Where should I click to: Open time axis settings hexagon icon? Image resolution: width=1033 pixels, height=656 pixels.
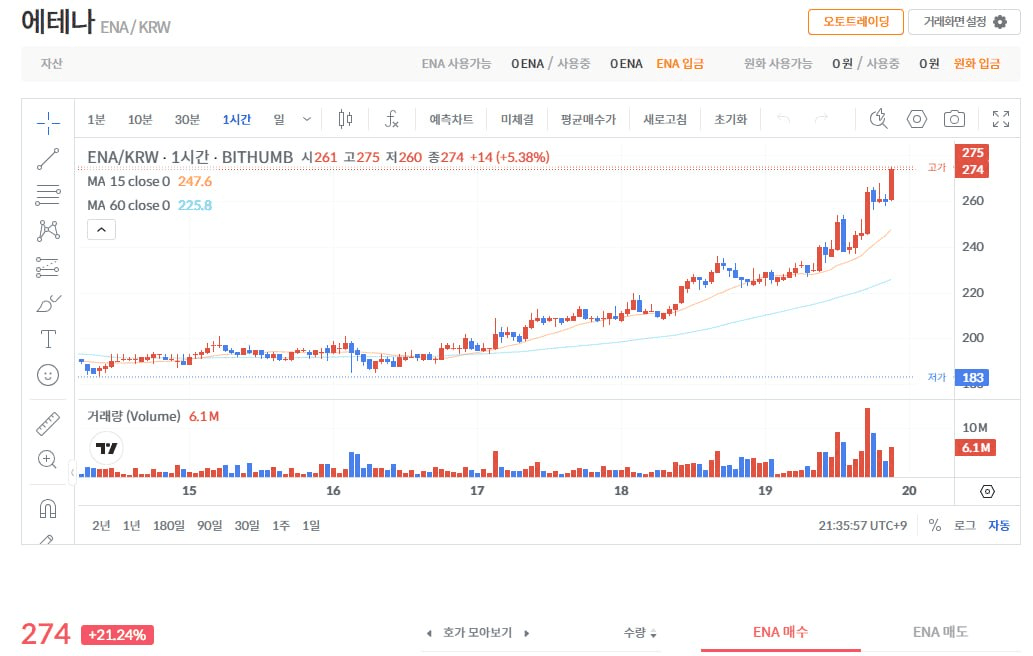point(987,491)
